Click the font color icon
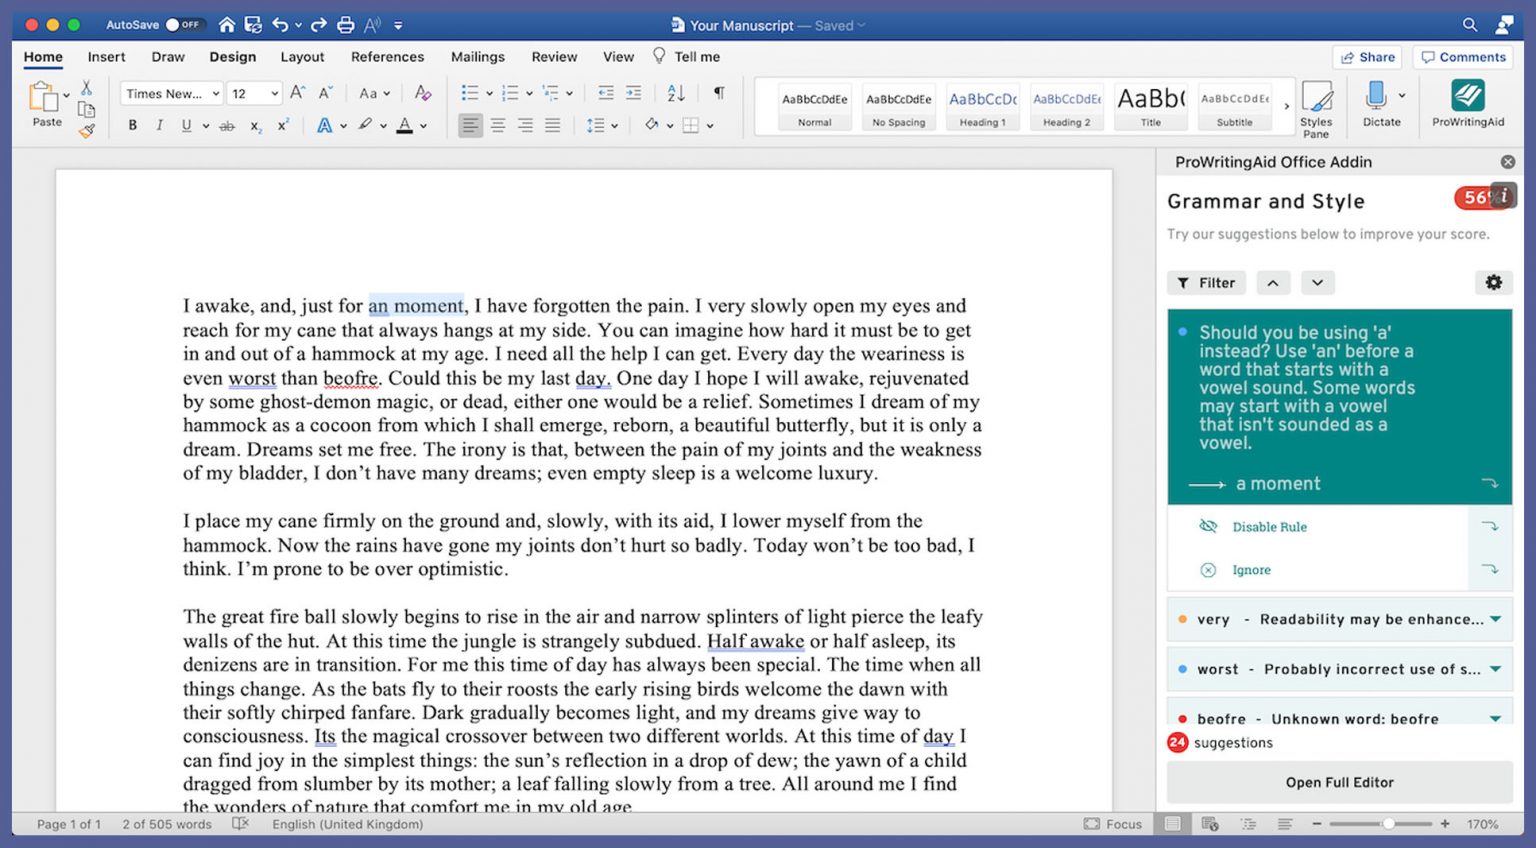 [x=405, y=125]
